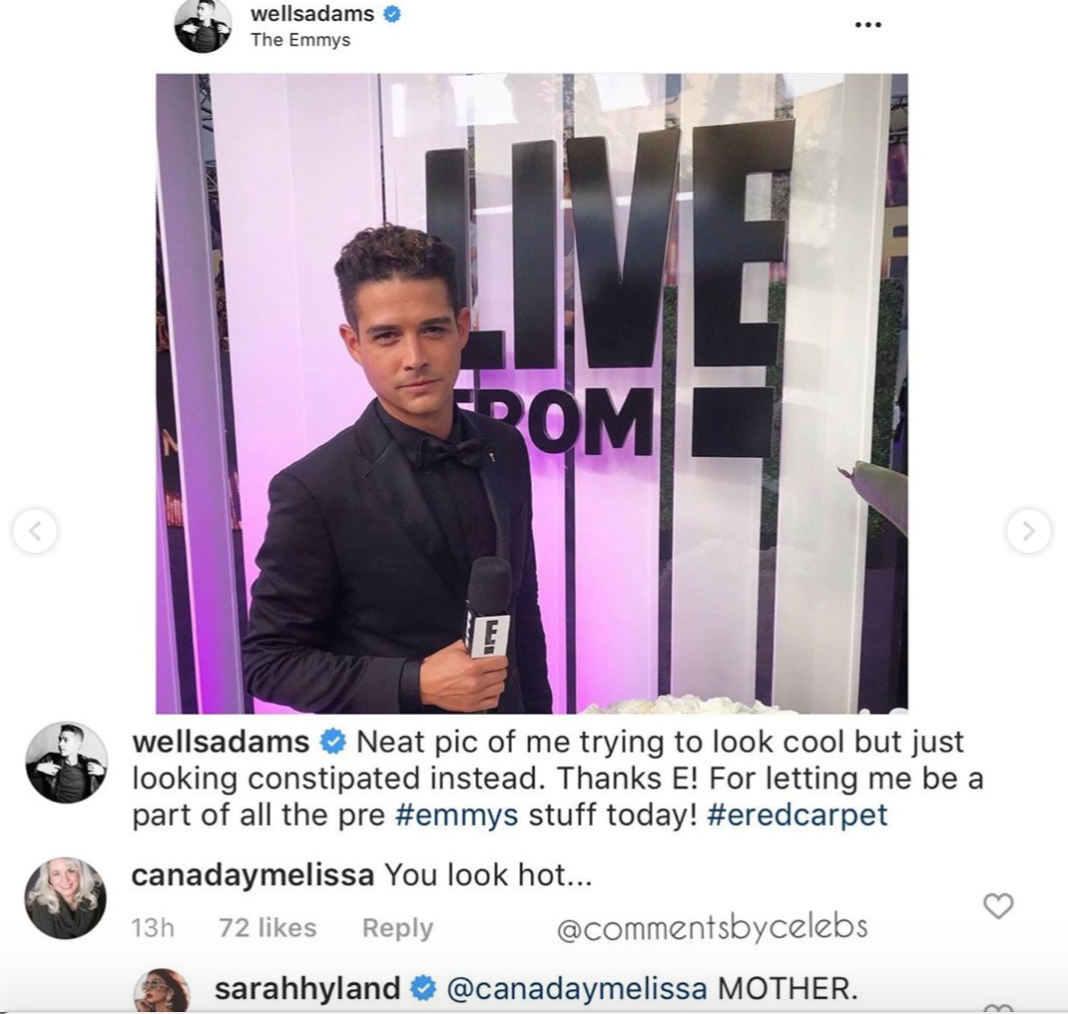Click the posted photo of red carpet host
This screenshot has height=1014, width=1068.
(531, 394)
